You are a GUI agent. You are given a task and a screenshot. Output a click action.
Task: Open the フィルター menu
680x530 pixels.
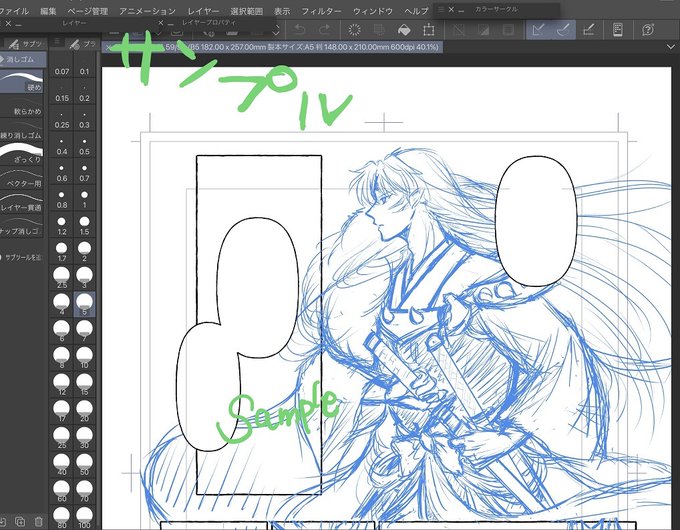coord(321,11)
